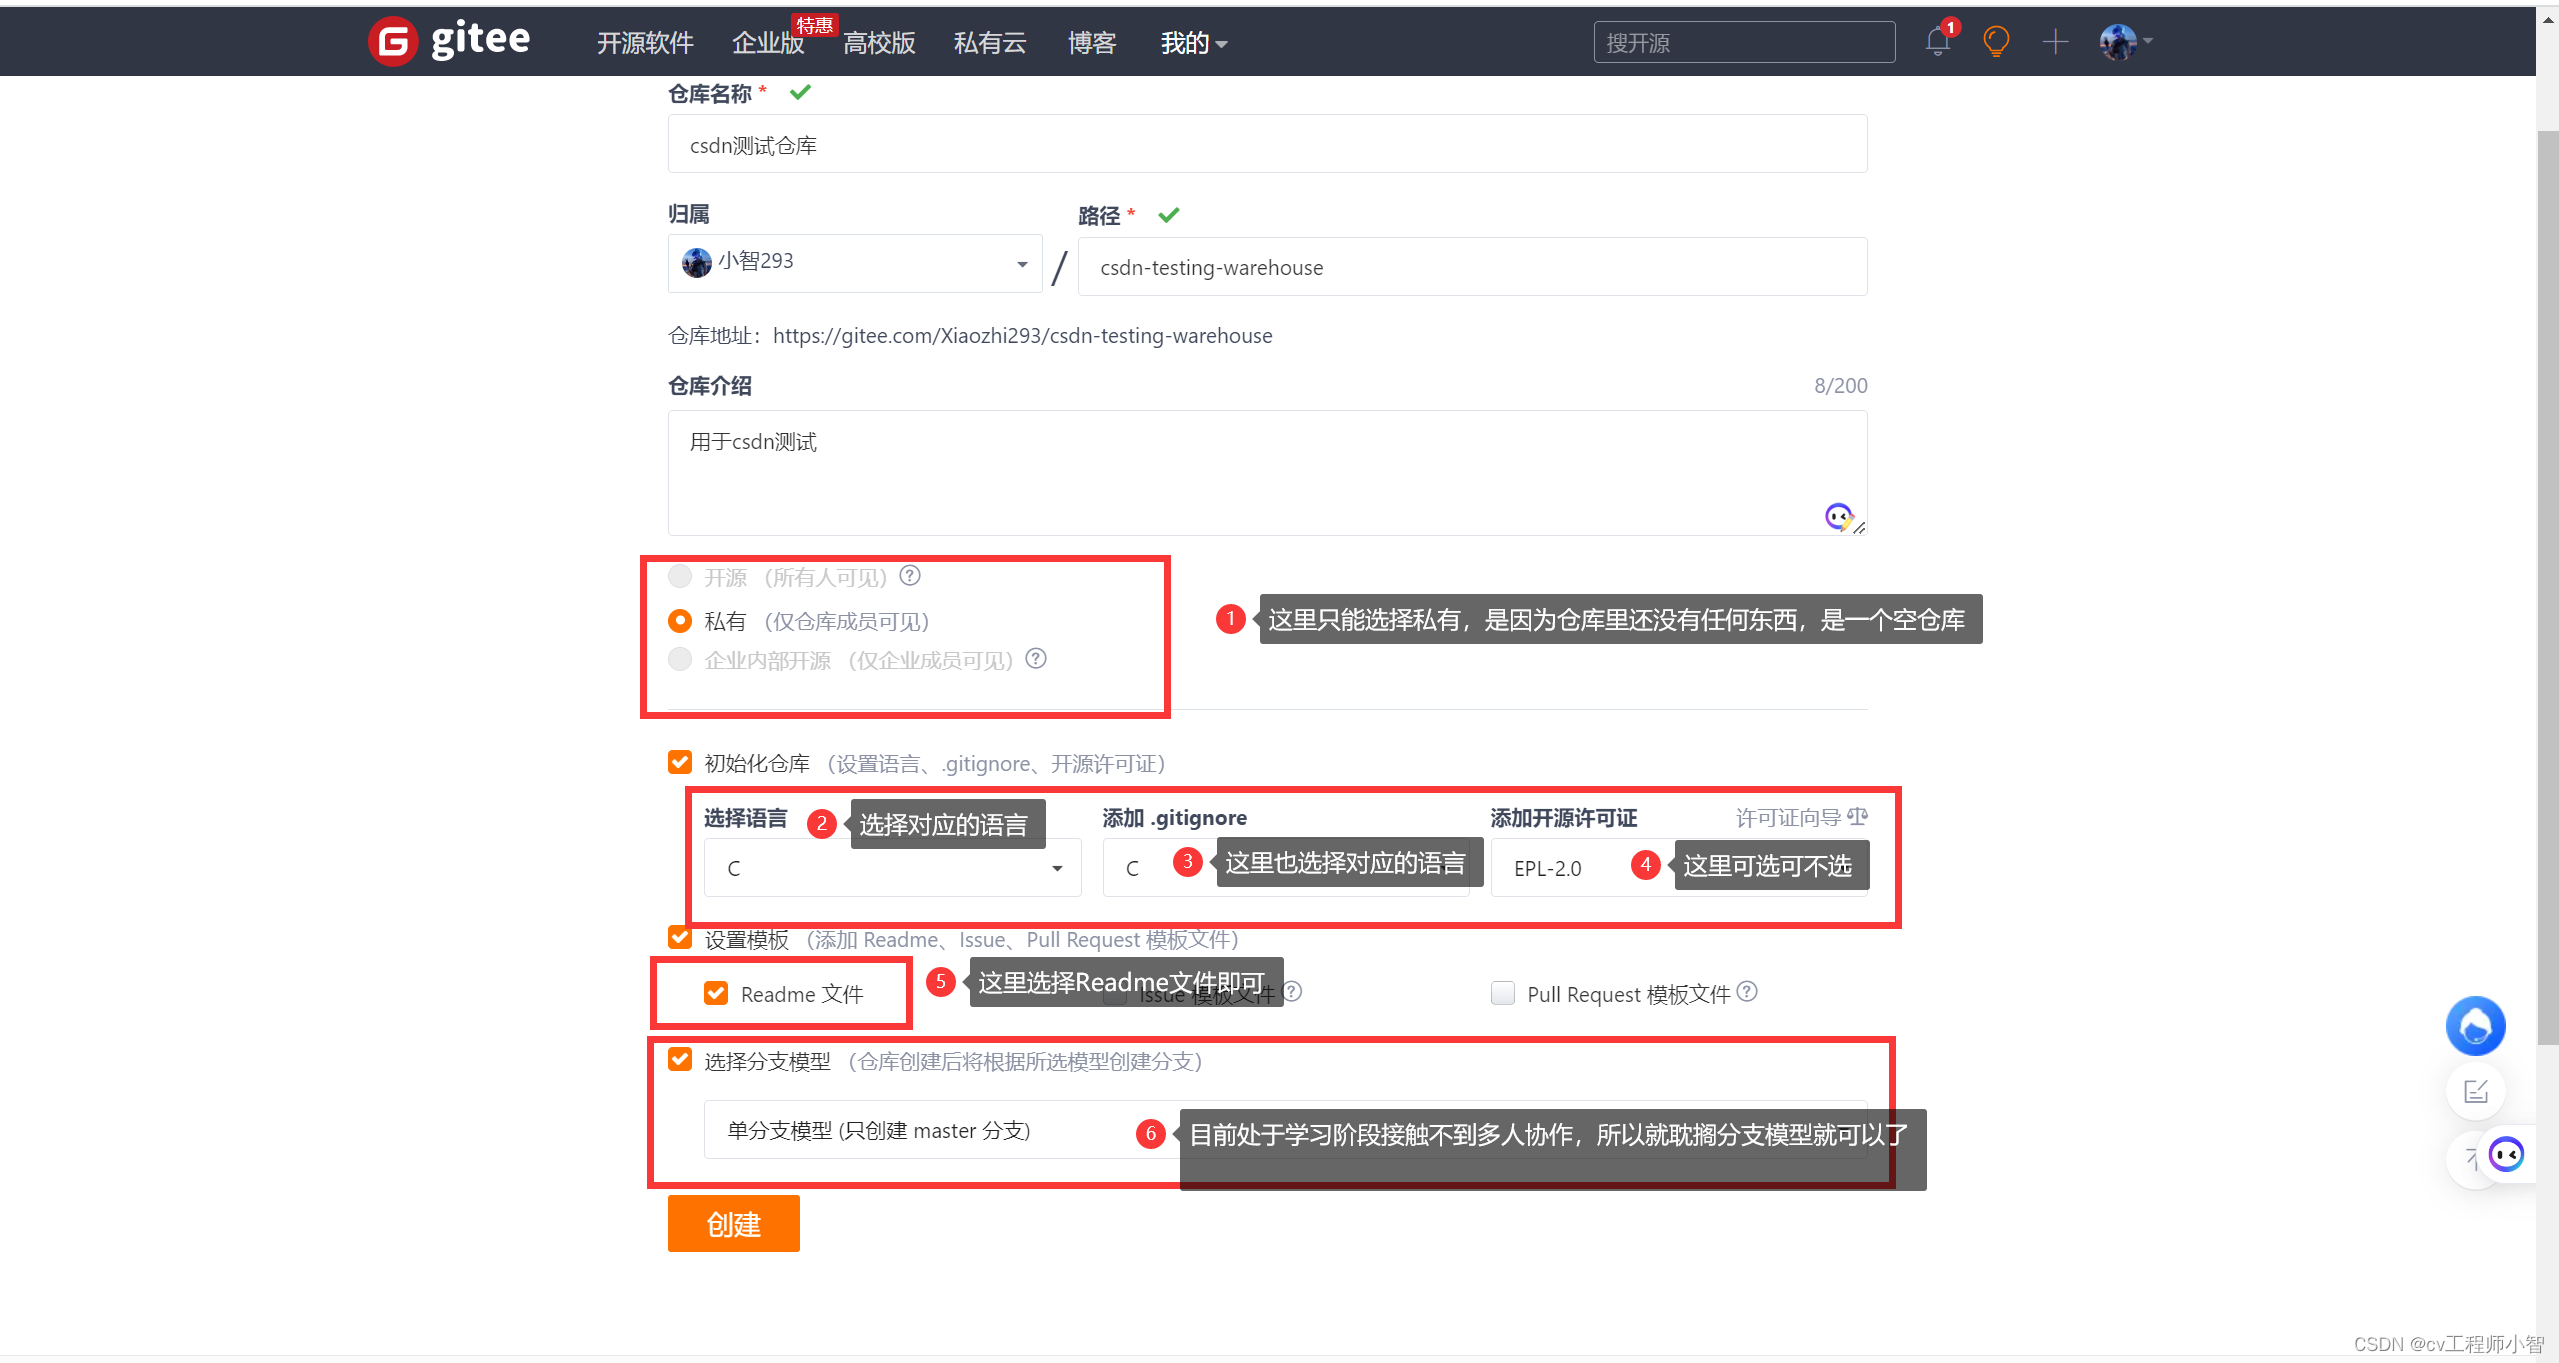Click the Gitee logo
The image size is (2559, 1363).
(449, 41)
